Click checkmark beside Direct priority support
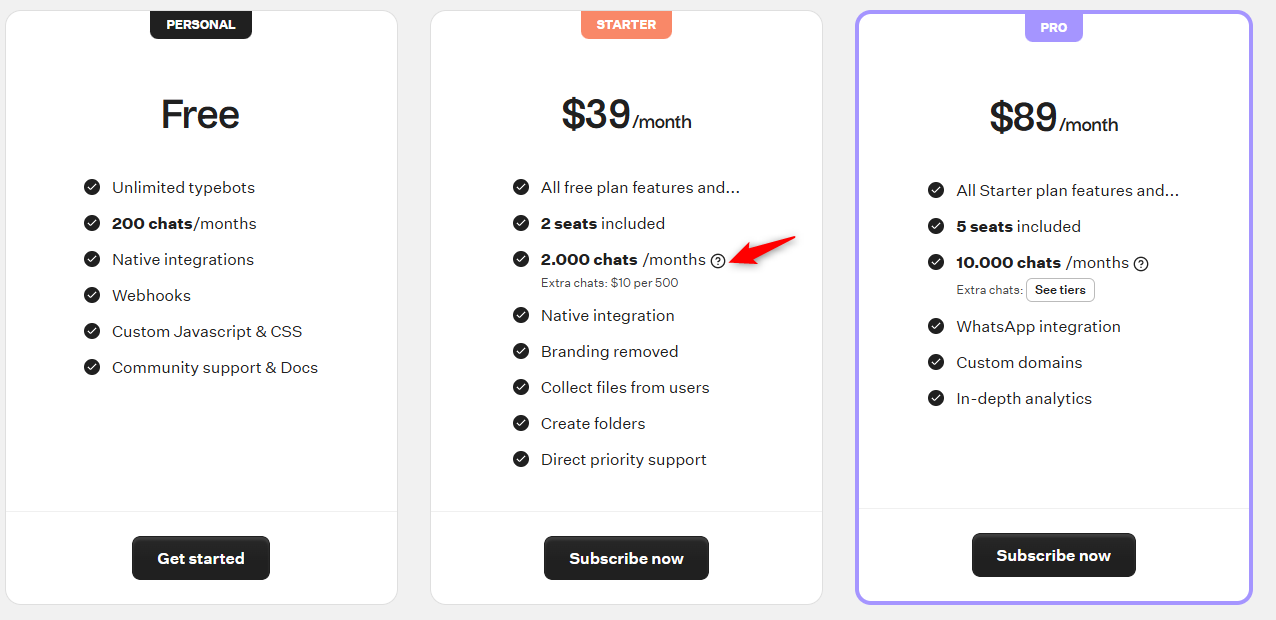1276x620 pixels. (521, 459)
